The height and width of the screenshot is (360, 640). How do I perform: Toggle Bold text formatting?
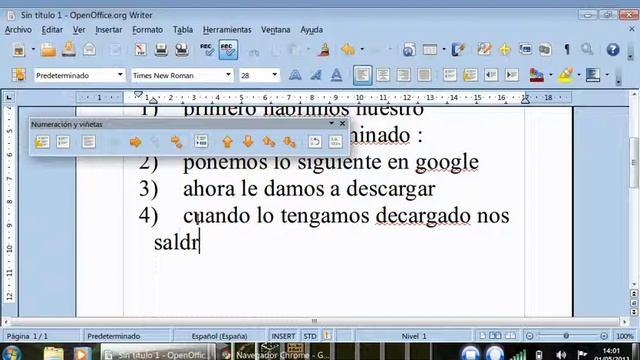coord(295,75)
